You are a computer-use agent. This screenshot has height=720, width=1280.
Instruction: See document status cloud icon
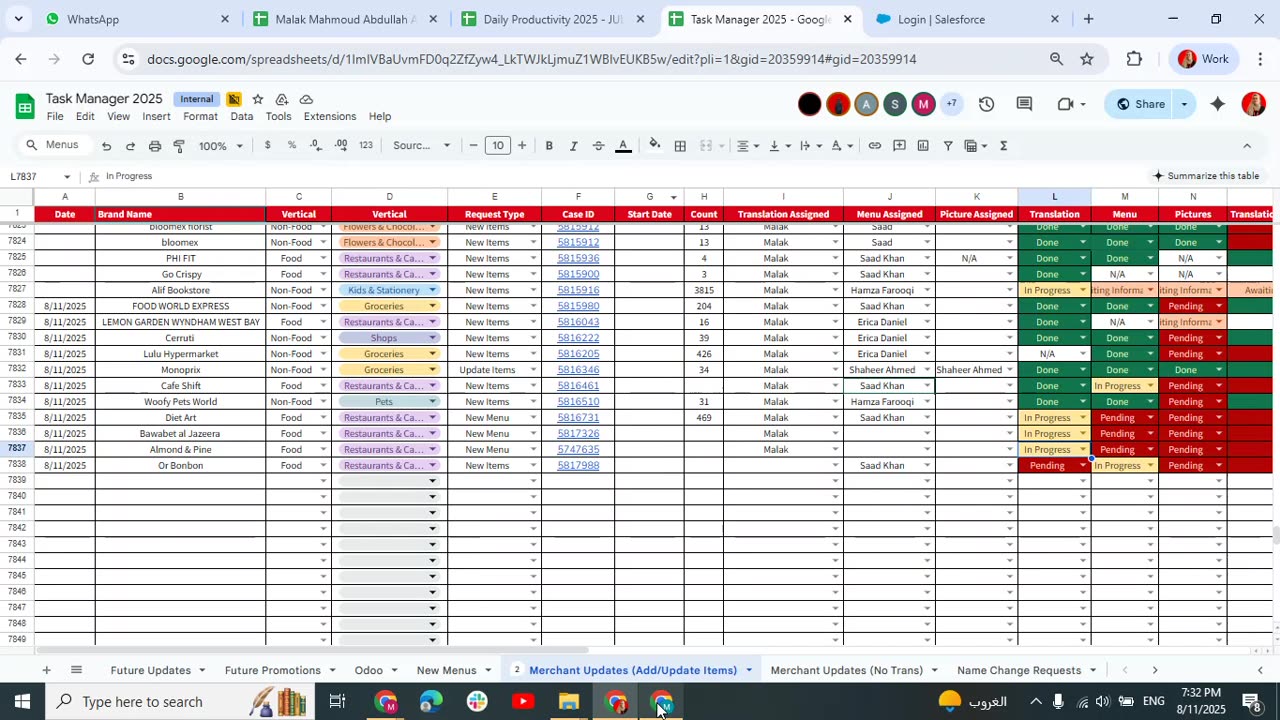click(x=306, y=99)
